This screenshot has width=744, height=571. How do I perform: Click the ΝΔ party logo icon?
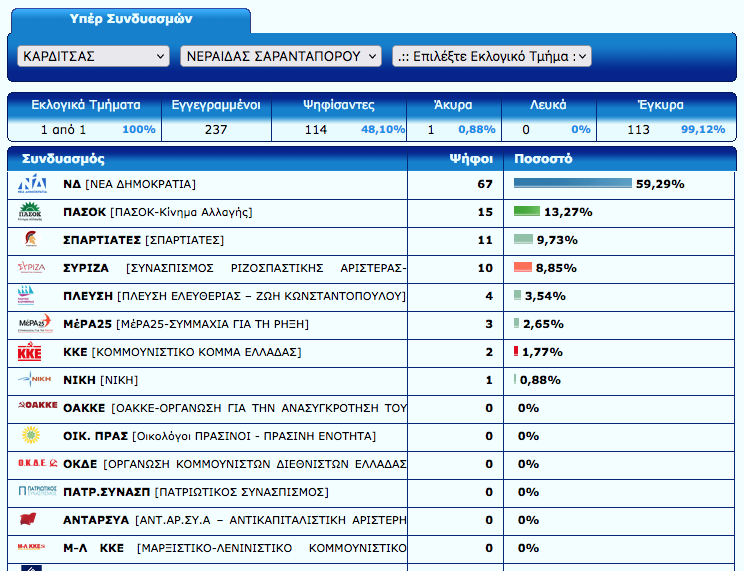click(32, 184)
